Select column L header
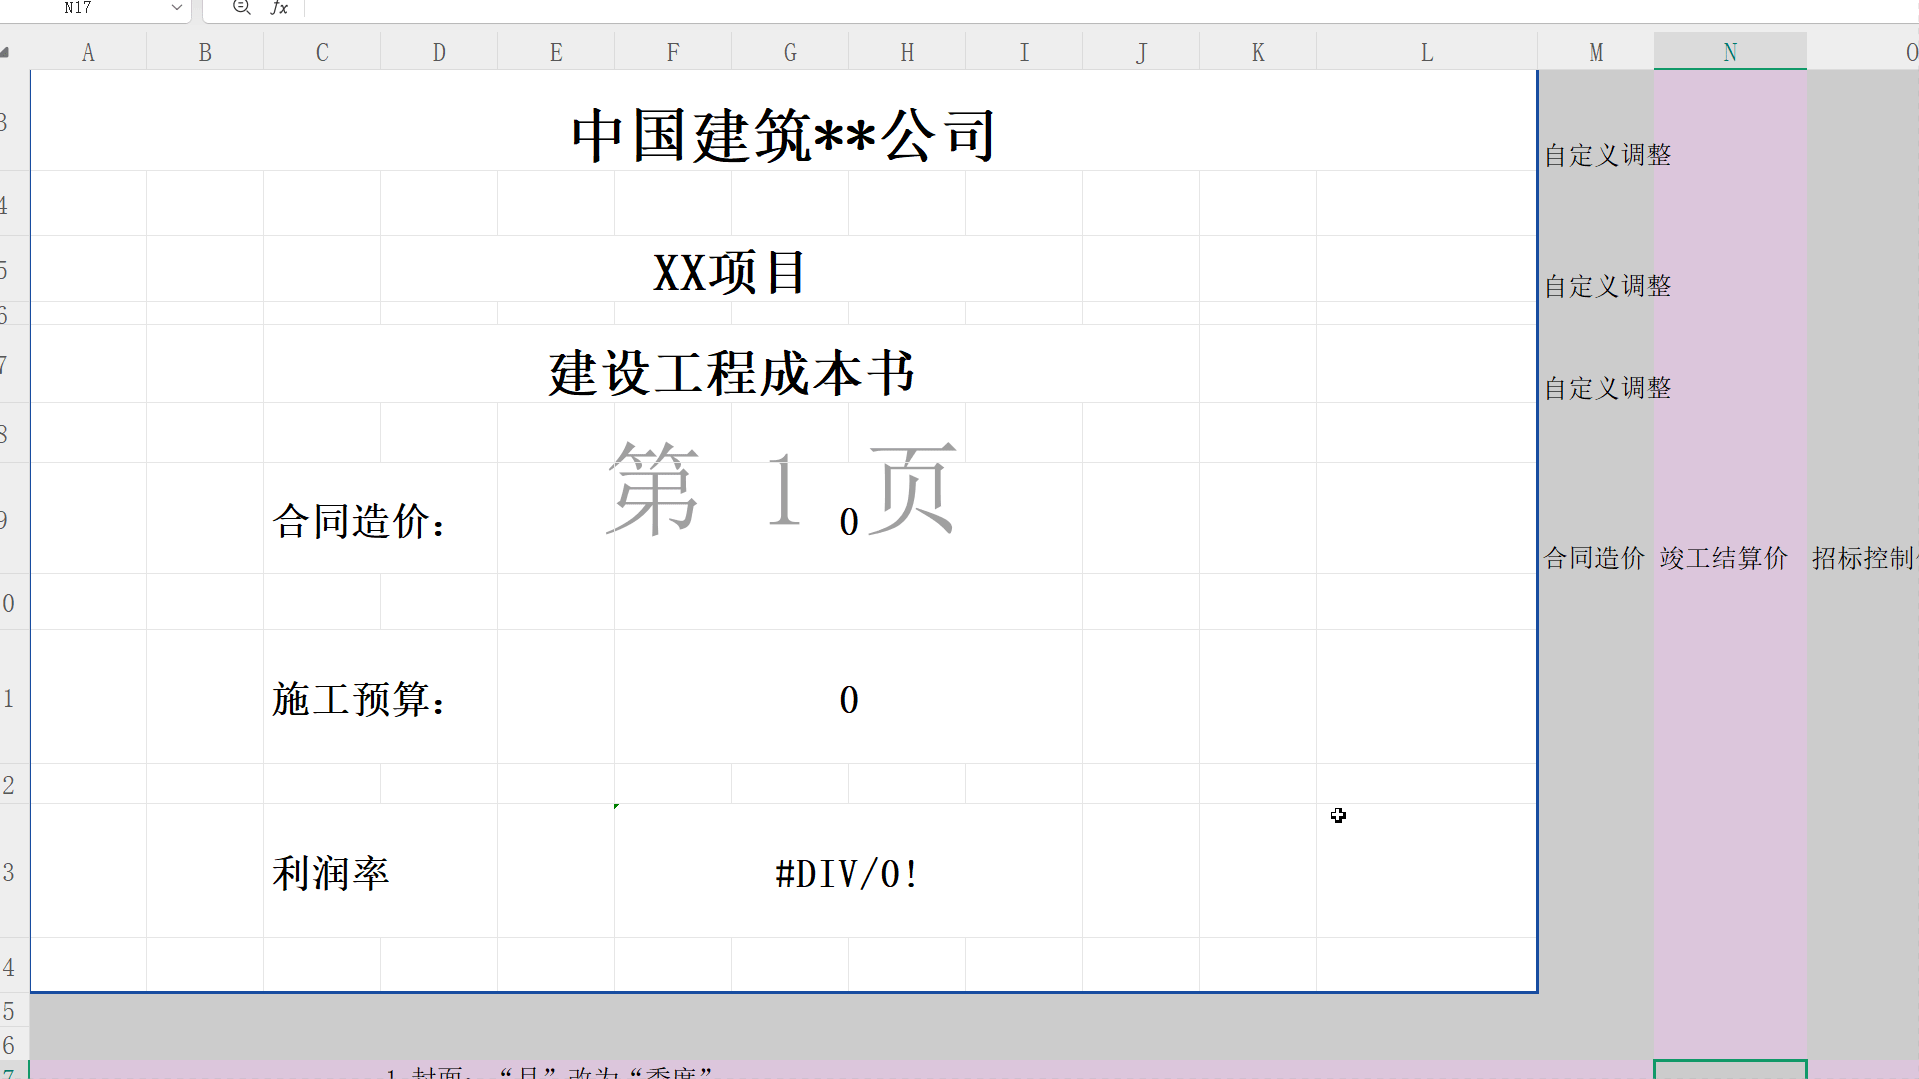 click(x=1427, y=52)
